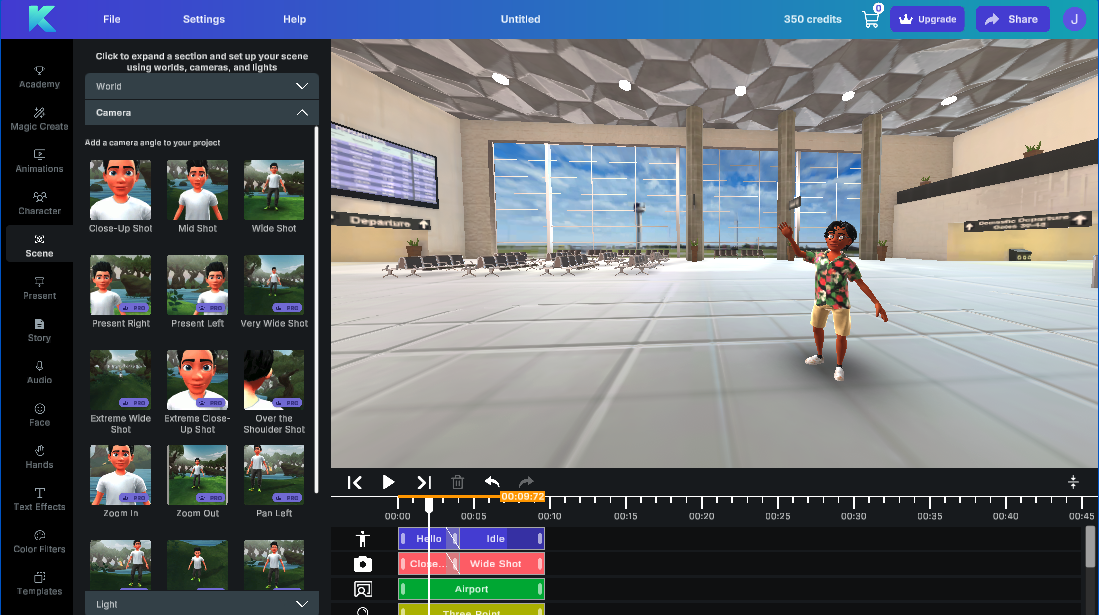Click the timeline vertical scrollbar
Screen dimensions: 1099x615
tap(1089, 547)
